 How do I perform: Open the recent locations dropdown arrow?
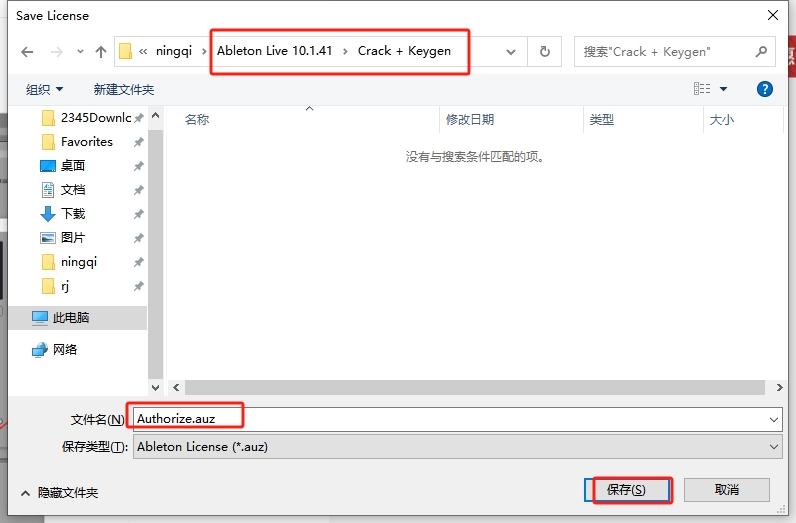(80, 52)
